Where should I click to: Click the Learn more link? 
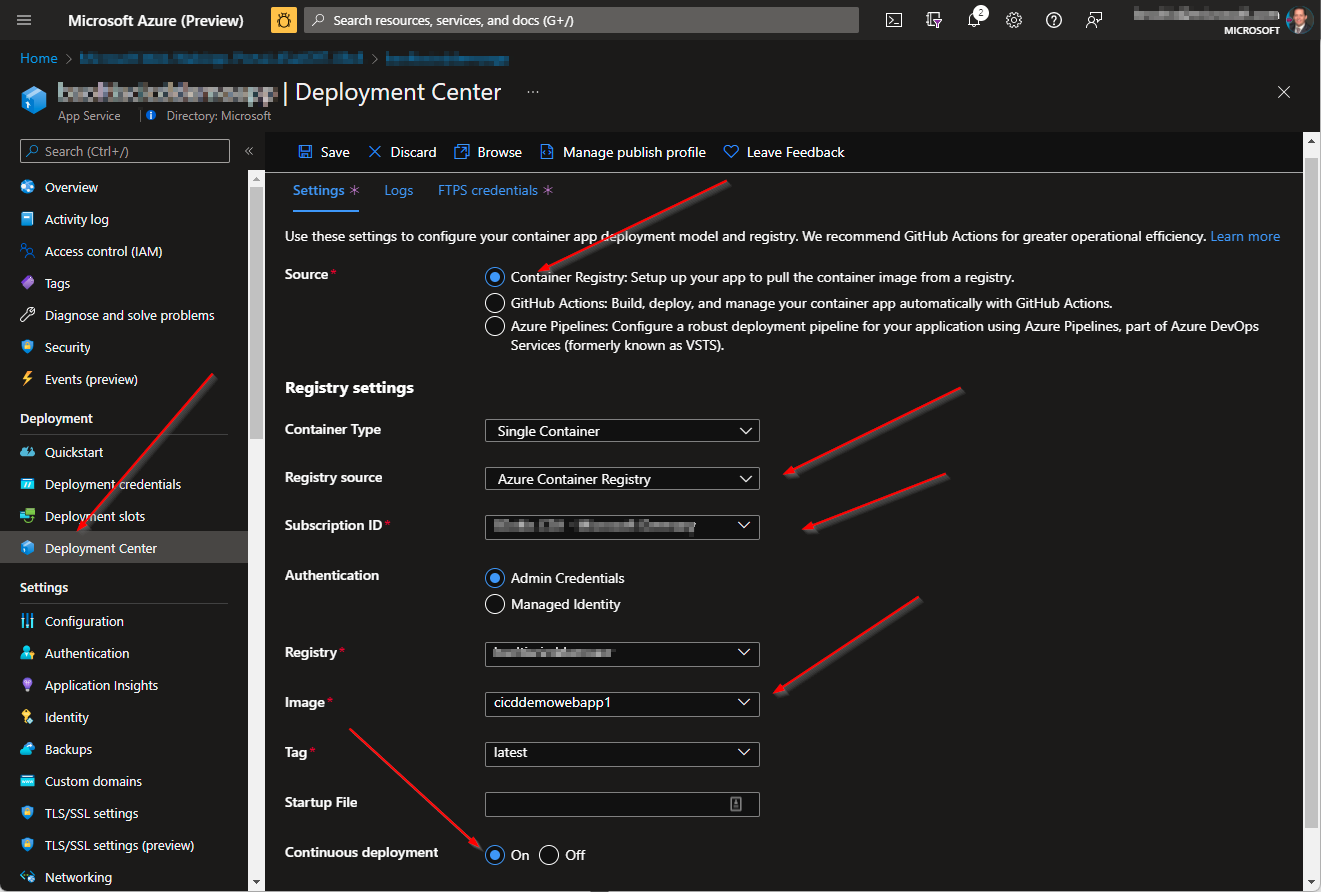[x=1244, y=236]
